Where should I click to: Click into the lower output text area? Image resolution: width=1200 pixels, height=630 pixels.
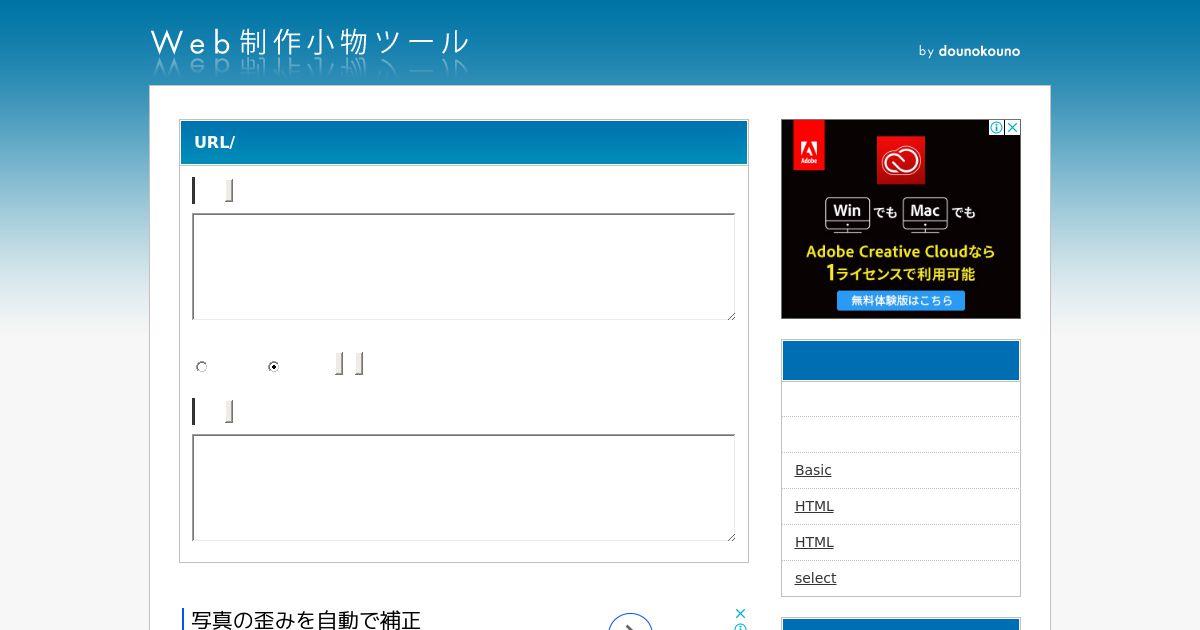[x=464, y=488]
